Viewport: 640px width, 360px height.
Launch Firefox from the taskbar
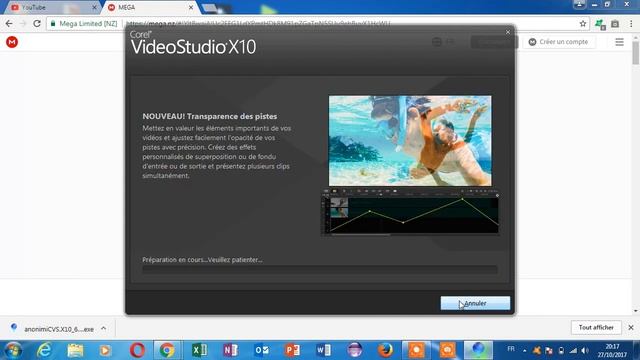[385, 350]
